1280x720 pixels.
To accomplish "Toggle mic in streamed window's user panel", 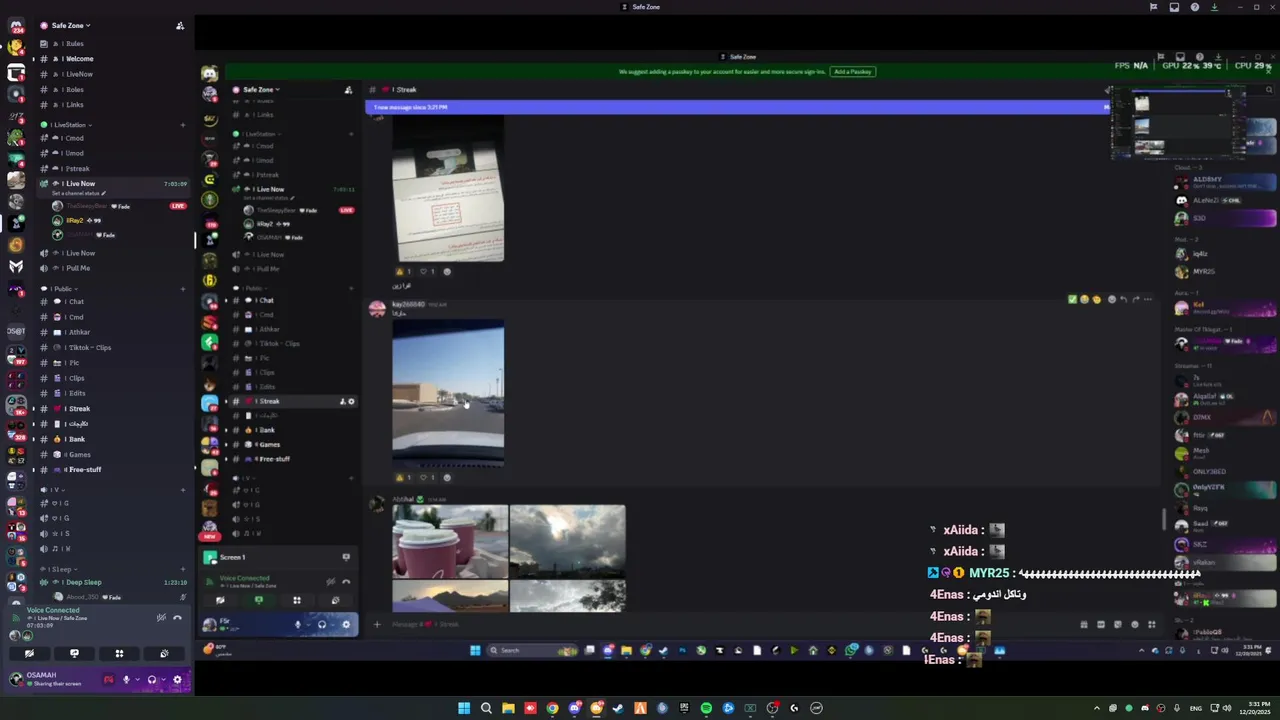I will pos(297,625).
